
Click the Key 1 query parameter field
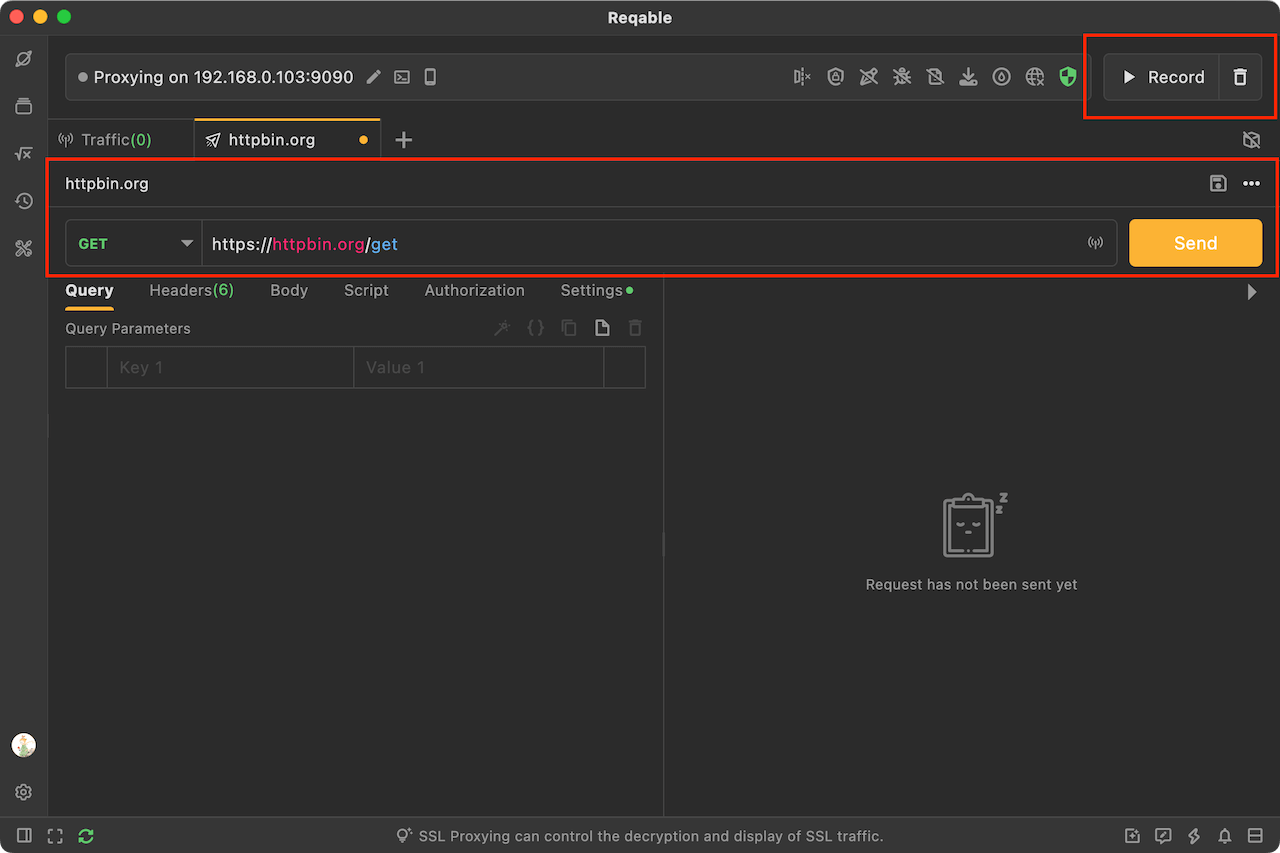[230, 367]
